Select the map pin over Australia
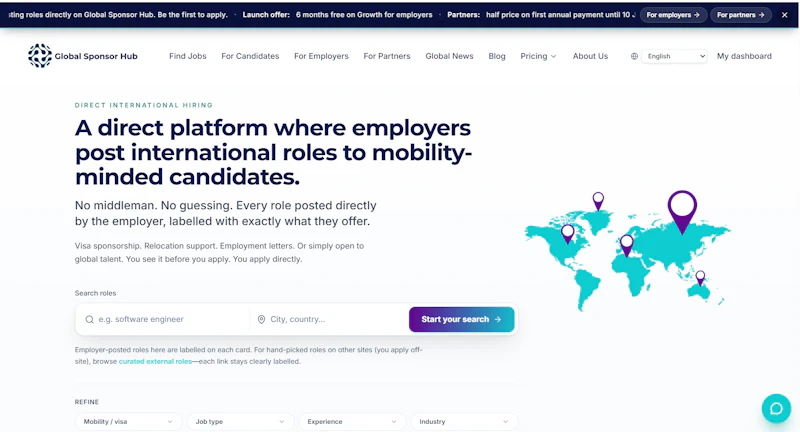 [701, 278]
